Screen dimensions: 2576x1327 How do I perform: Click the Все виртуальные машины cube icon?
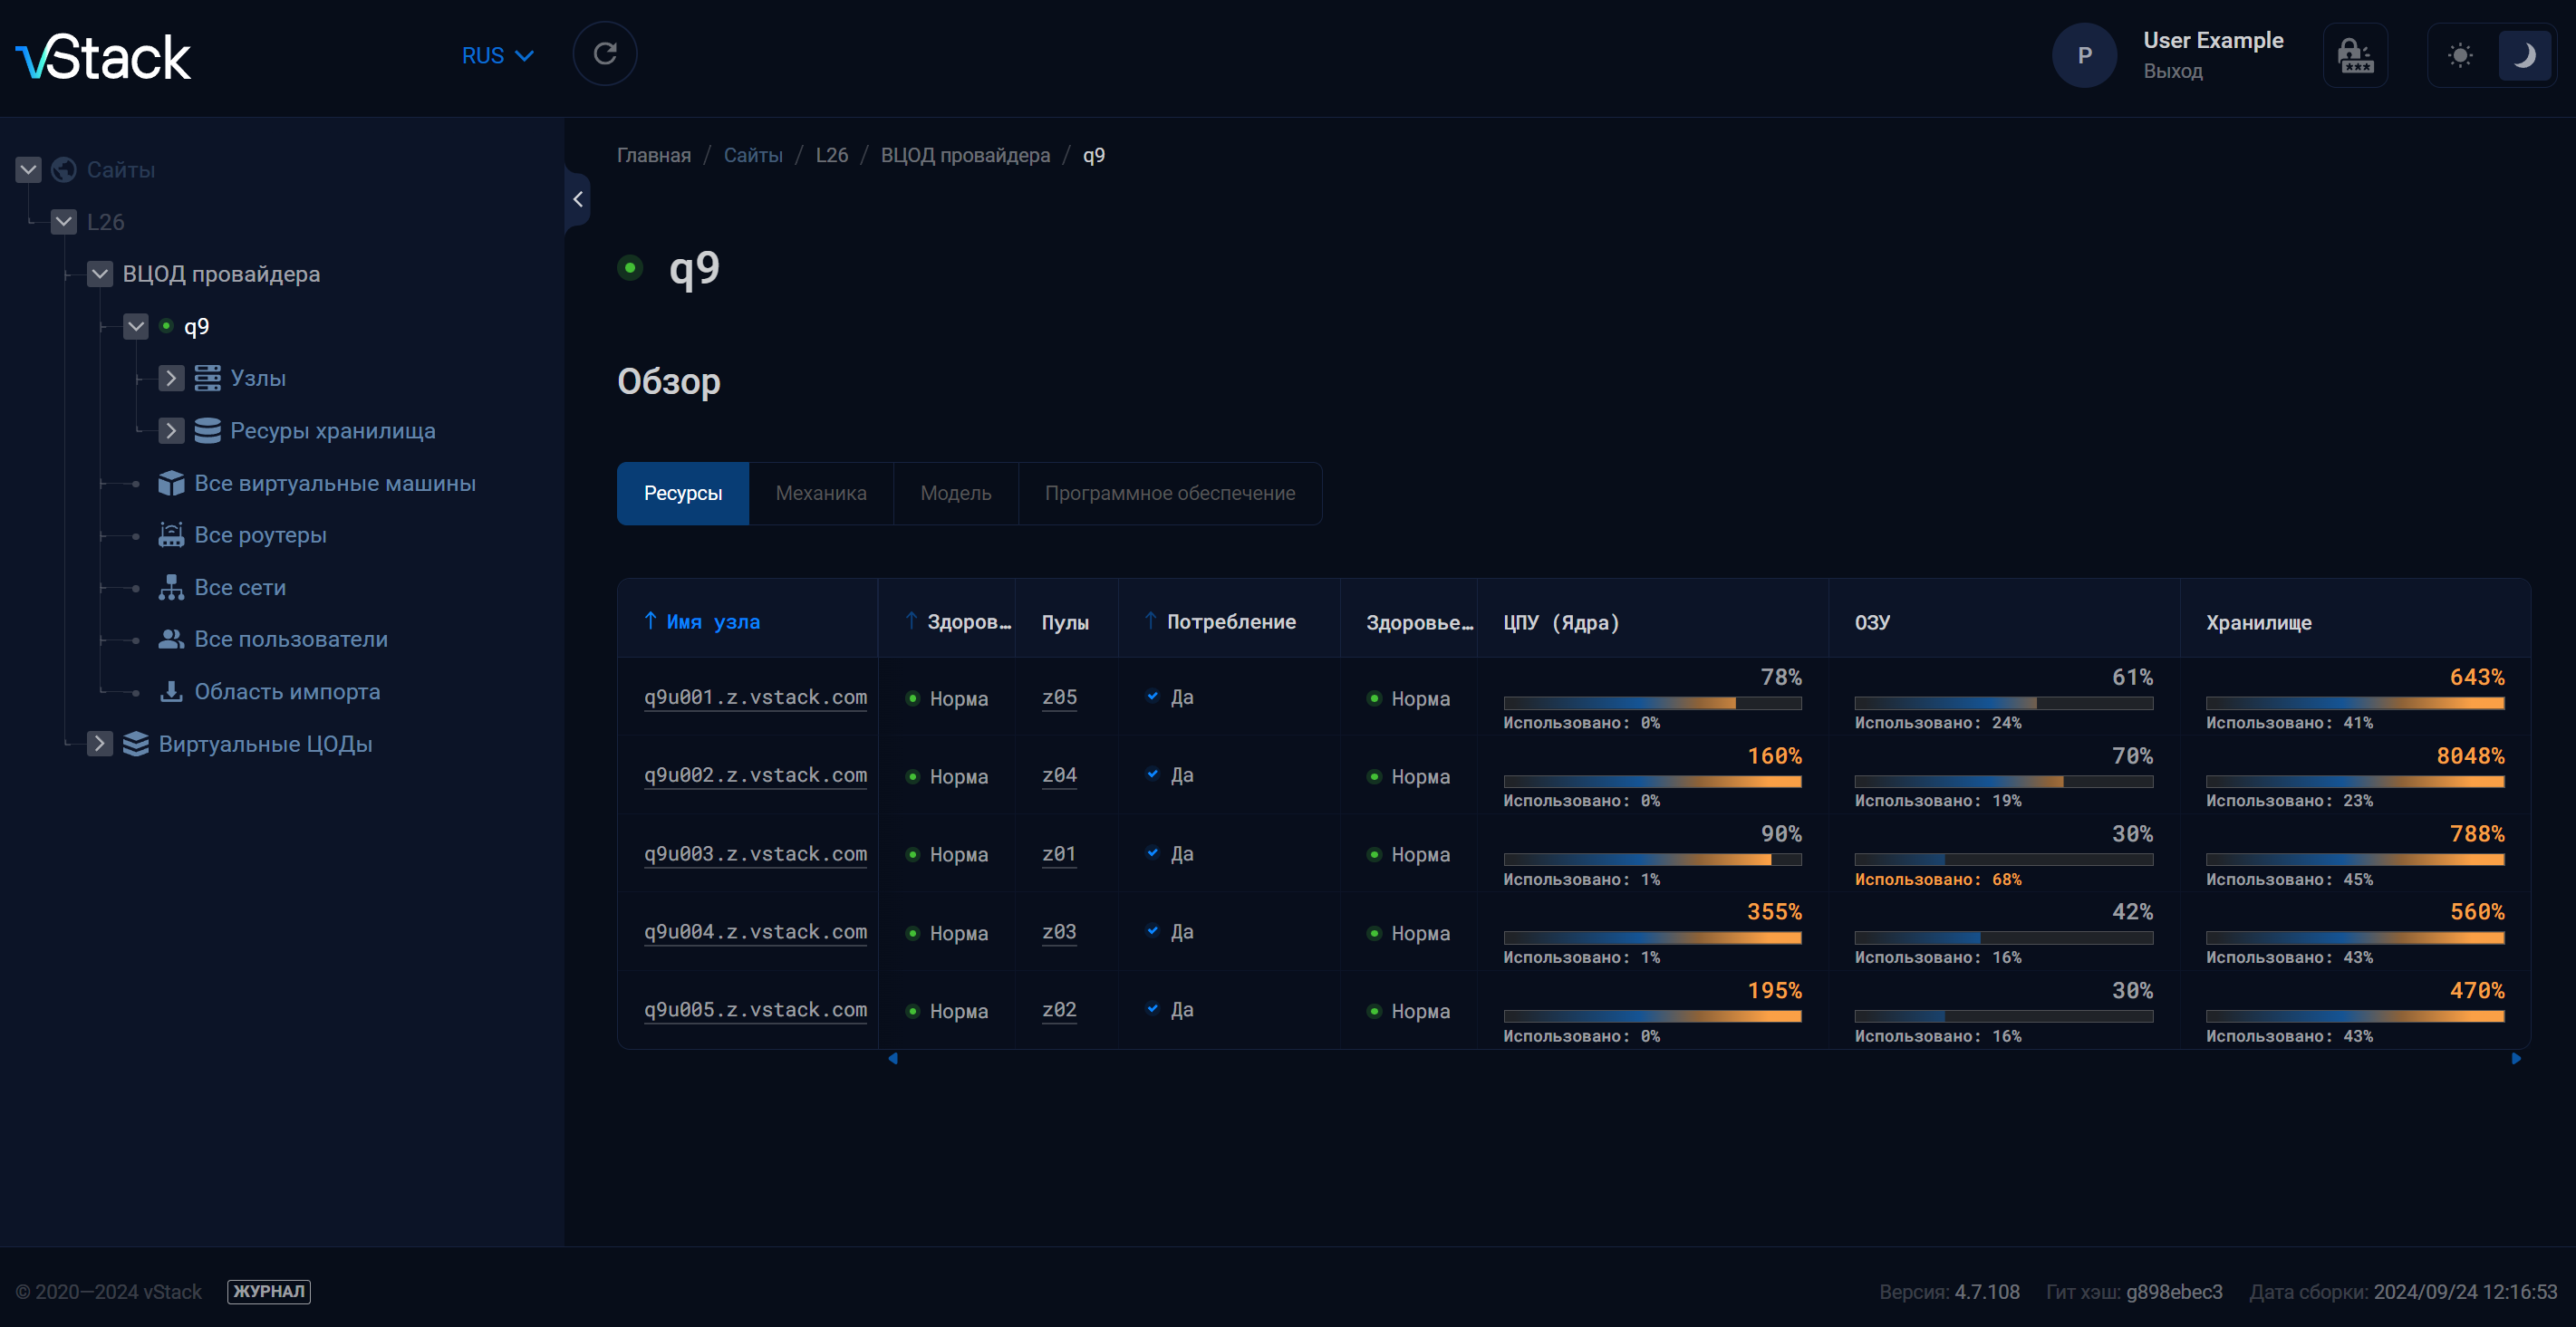pyautogui.click(x=171, y=483)
